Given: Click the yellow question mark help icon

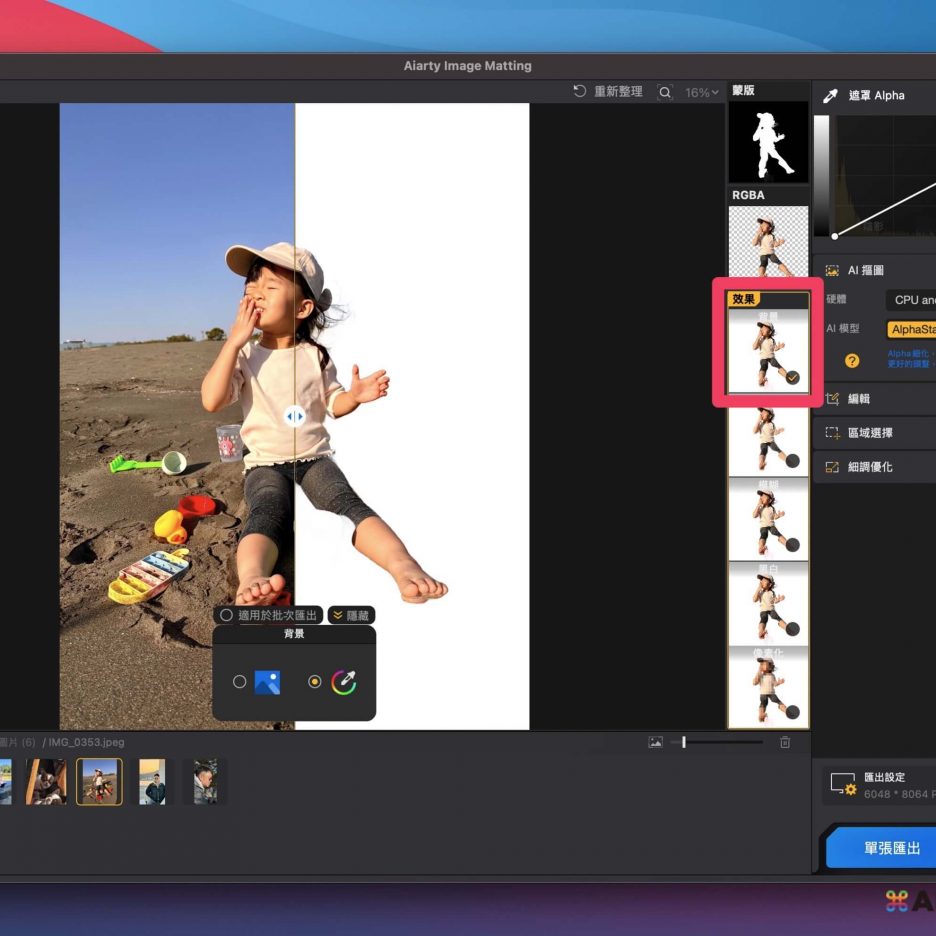Looking at the screenshot, I should pyautogui.click(x=852, y=361).
